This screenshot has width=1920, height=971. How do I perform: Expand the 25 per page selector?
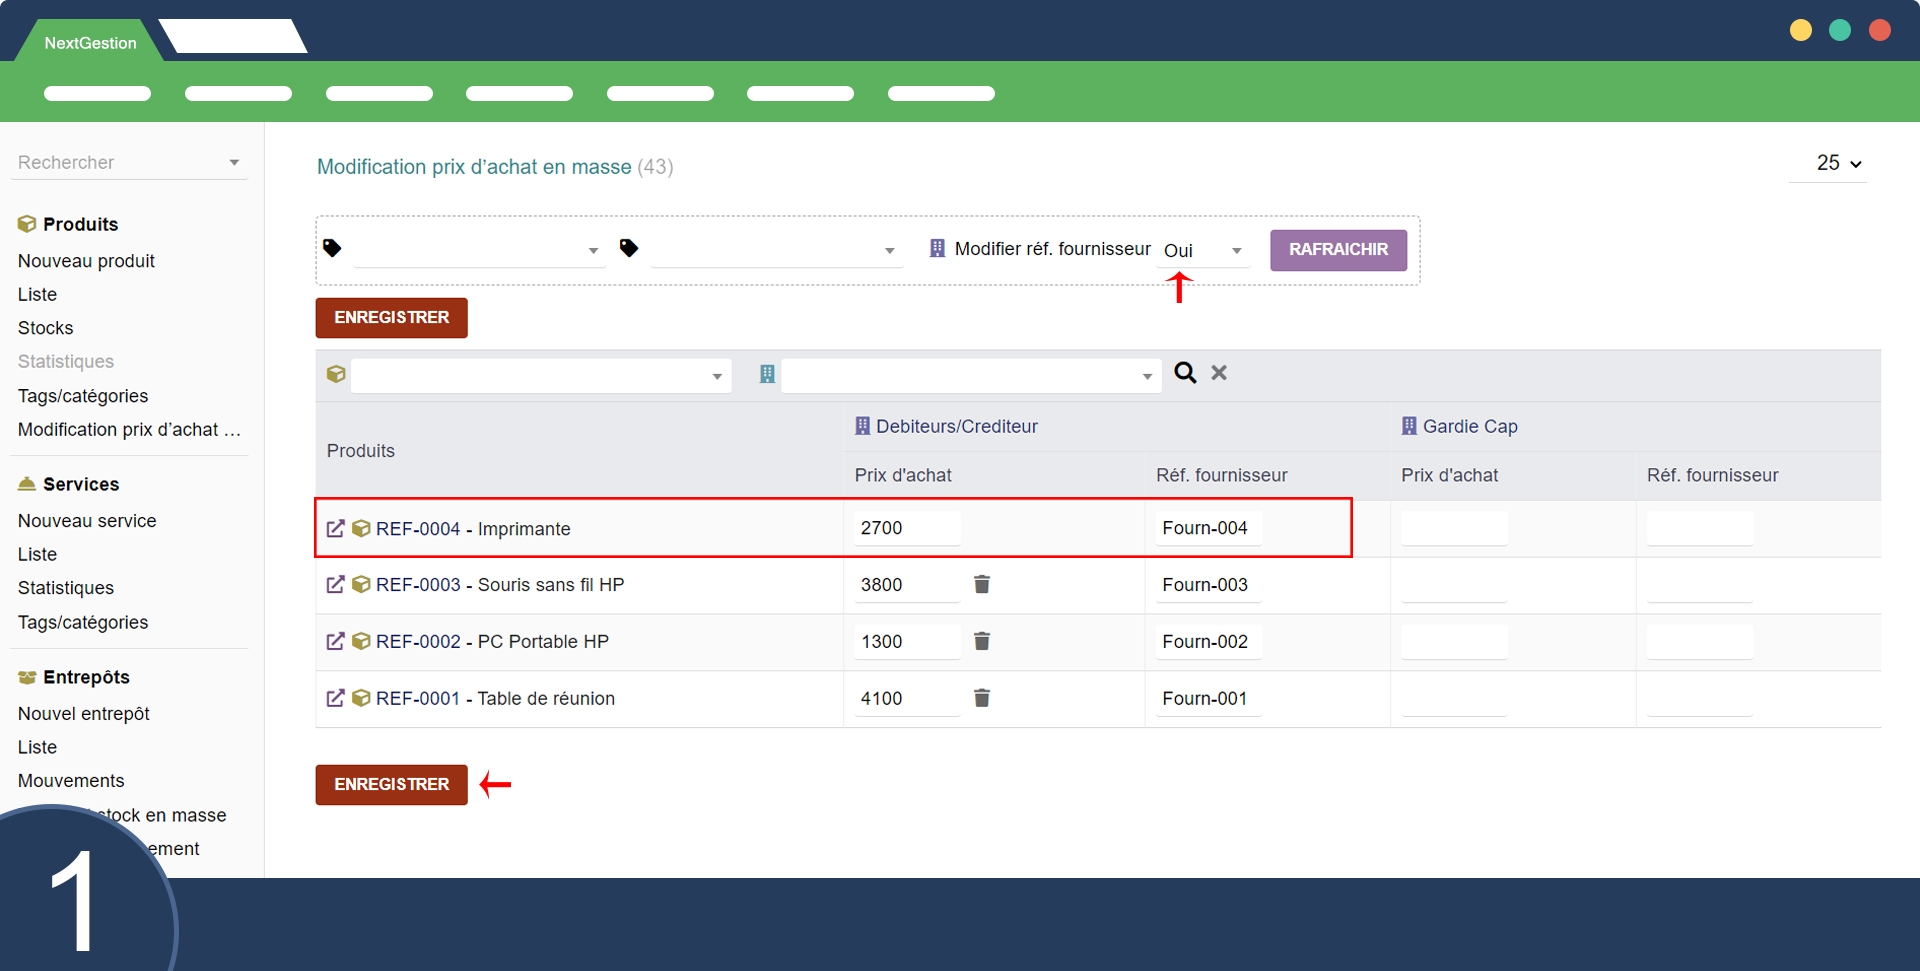pyautogui.click(x=1838, y=163)
